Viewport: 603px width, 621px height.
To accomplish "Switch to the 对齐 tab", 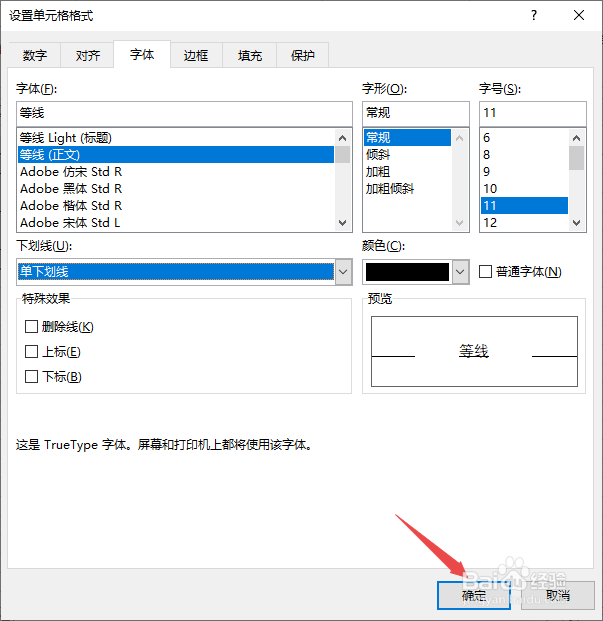I will pos(88,55).
